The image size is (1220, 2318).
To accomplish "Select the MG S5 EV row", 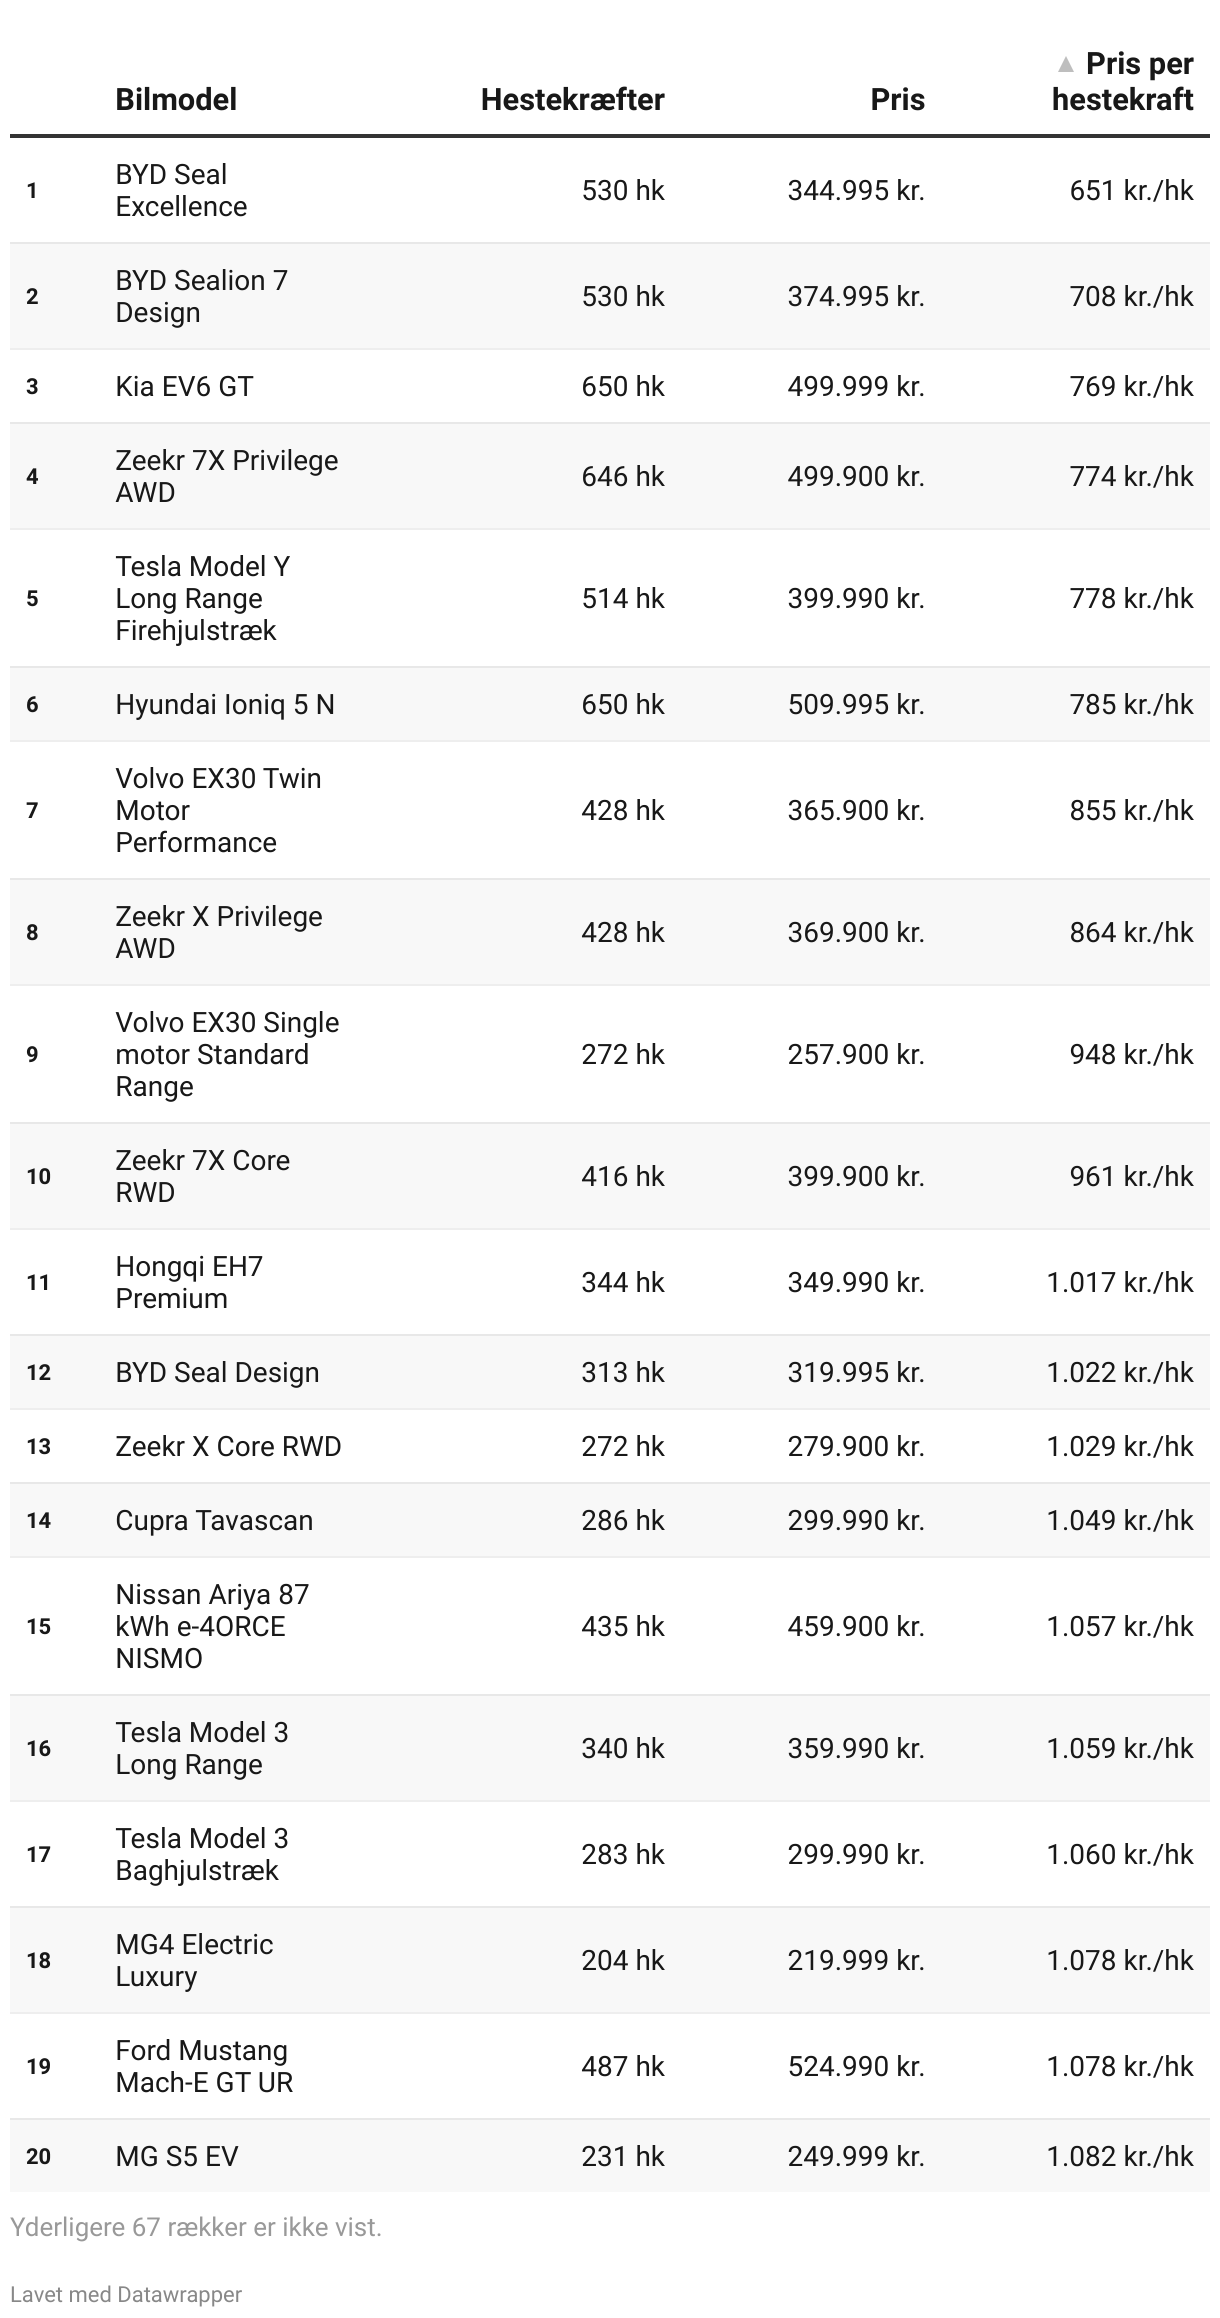I will pyautogui.click(x=177, y=2156).
